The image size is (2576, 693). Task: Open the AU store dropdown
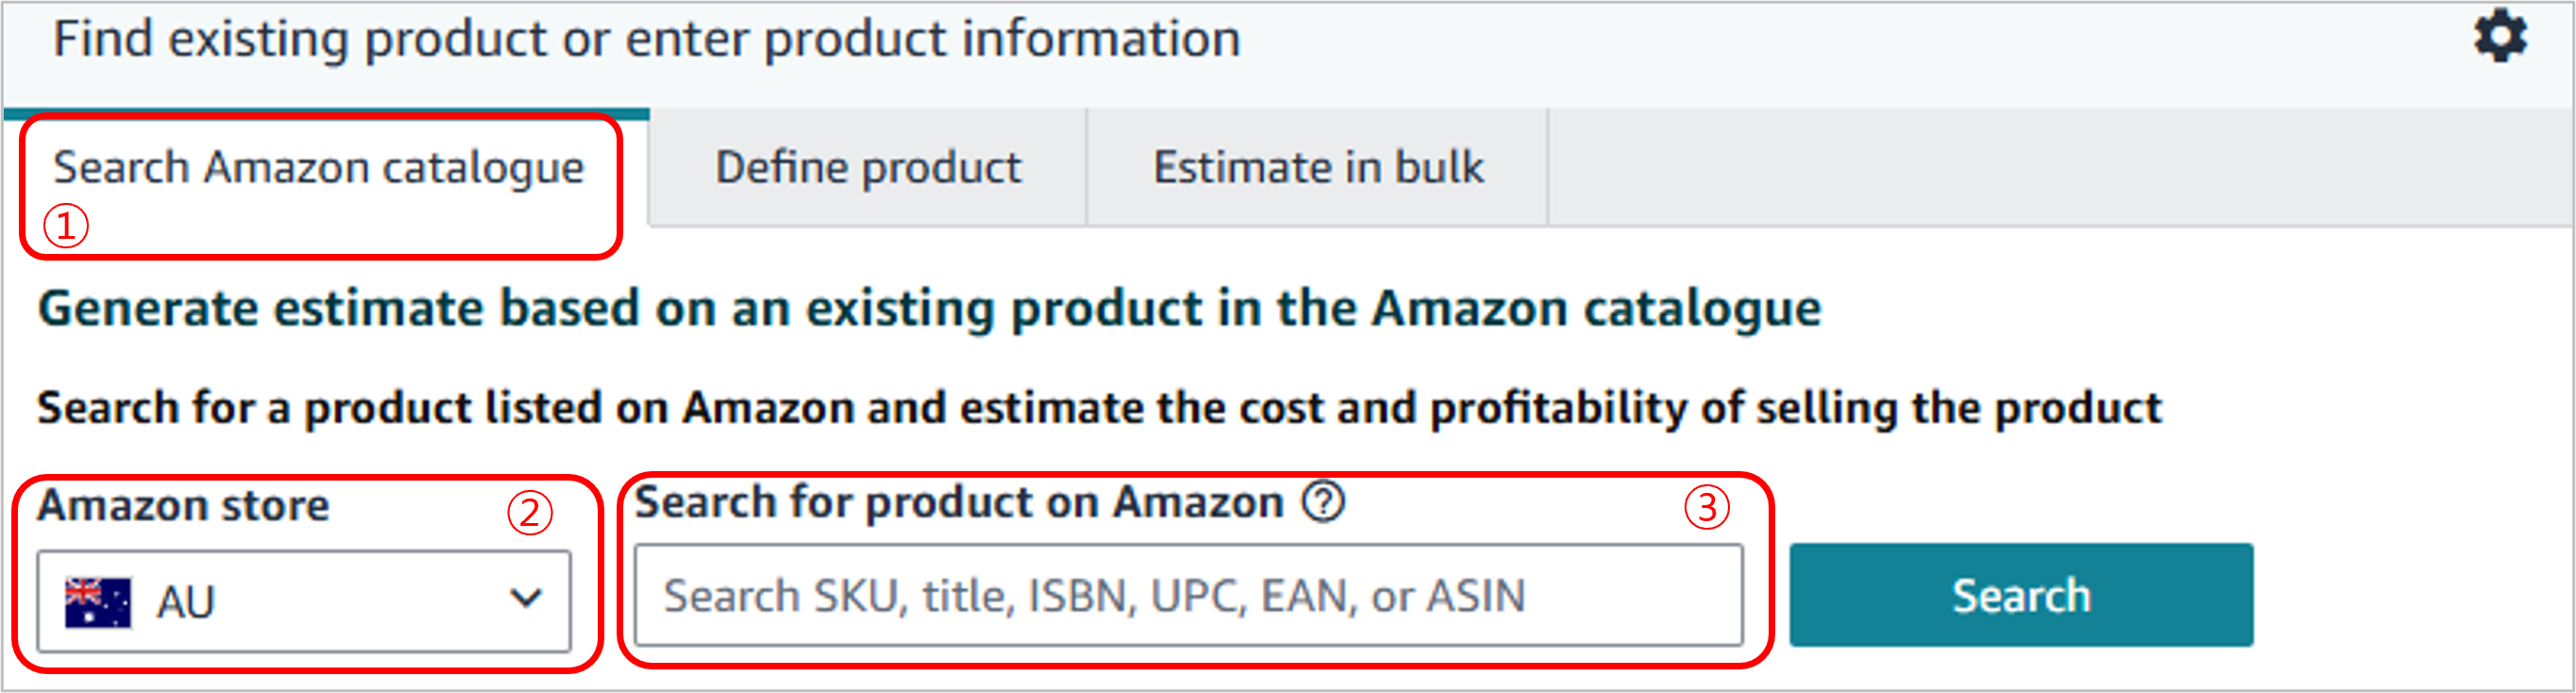point(304,601)
